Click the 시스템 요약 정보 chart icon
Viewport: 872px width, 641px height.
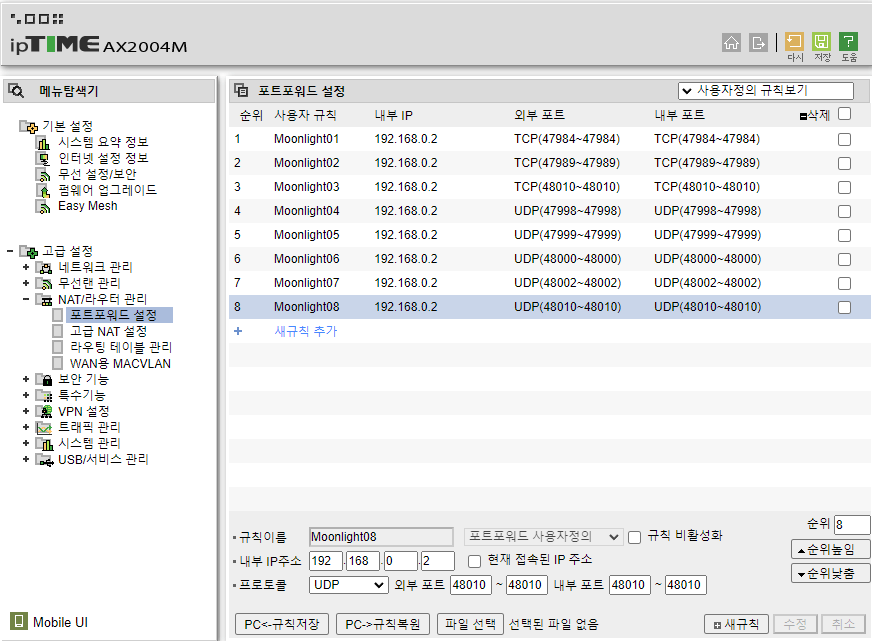[43, 143]
